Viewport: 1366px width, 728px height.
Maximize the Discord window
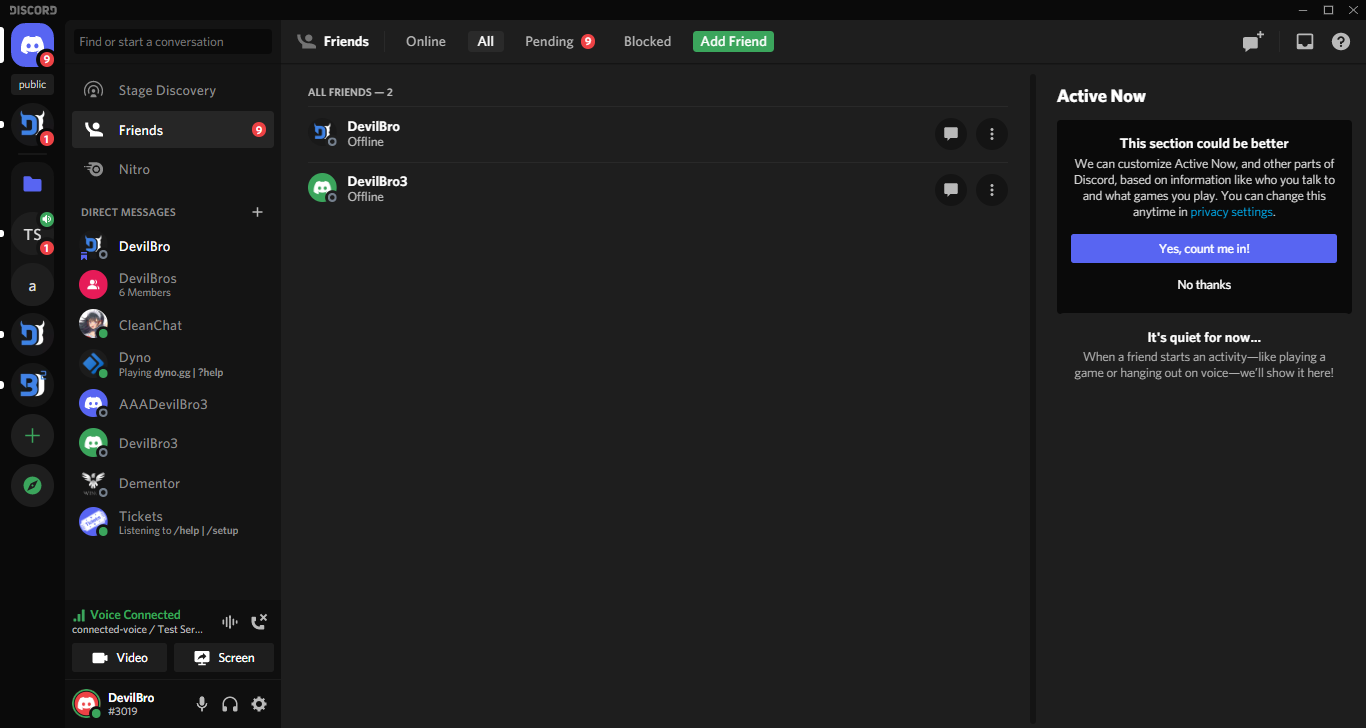(x=1328, y=10)
